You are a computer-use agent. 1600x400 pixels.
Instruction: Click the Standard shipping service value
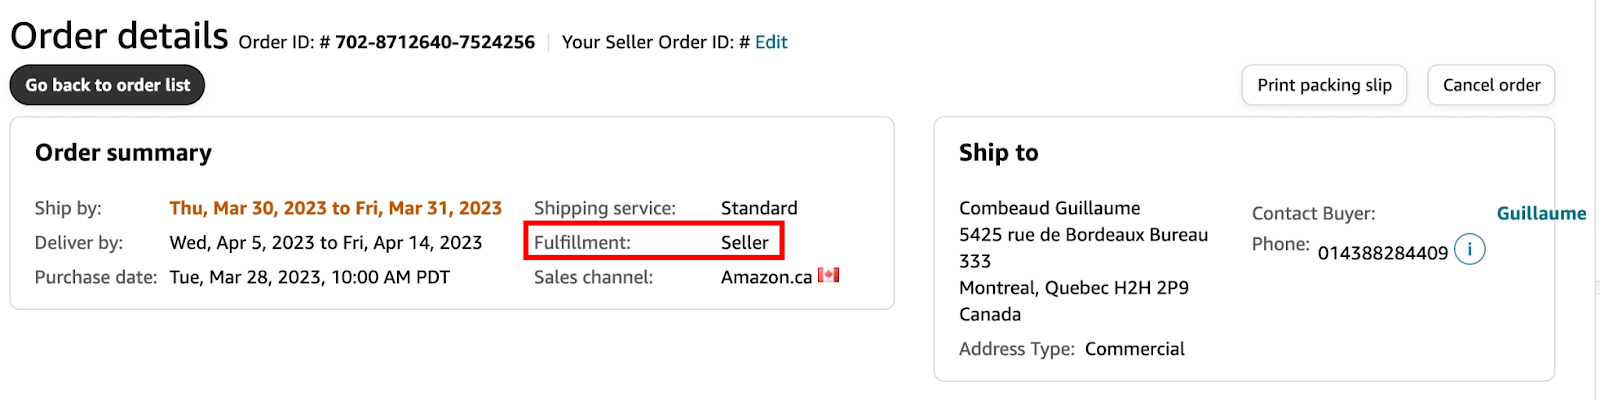759,208
